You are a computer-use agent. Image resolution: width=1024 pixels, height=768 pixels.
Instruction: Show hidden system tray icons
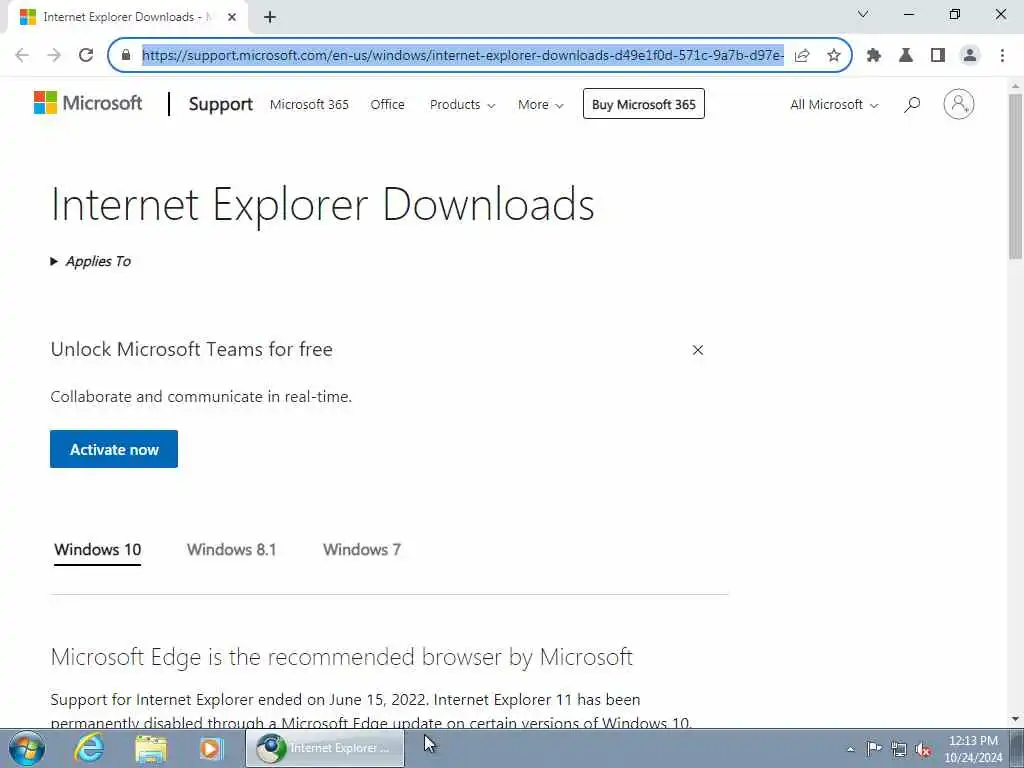[850, 749]
